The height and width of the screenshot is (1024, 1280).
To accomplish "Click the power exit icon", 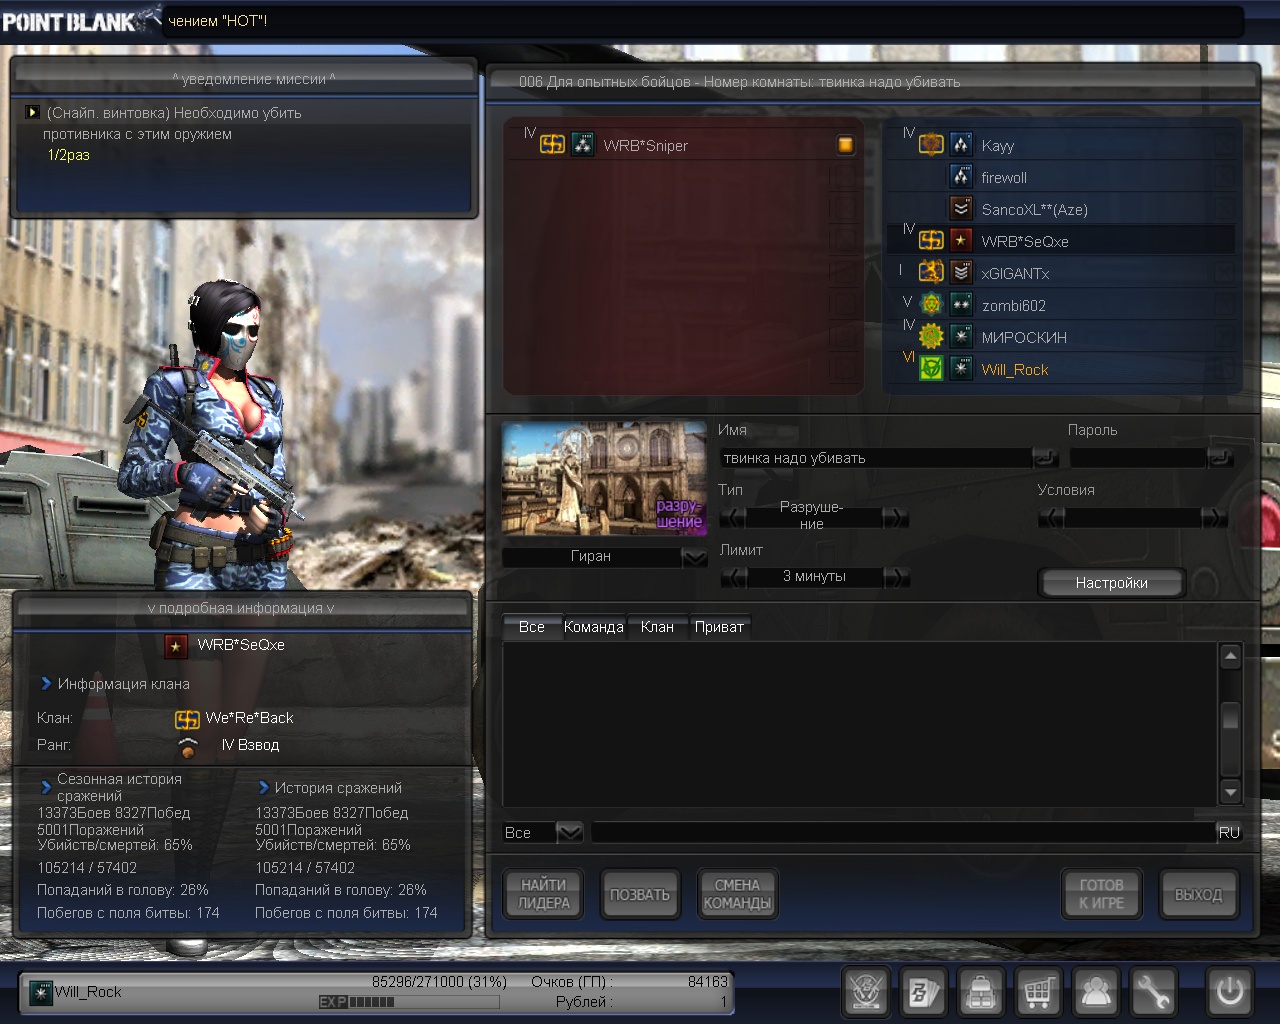I will pos(1229,992).
